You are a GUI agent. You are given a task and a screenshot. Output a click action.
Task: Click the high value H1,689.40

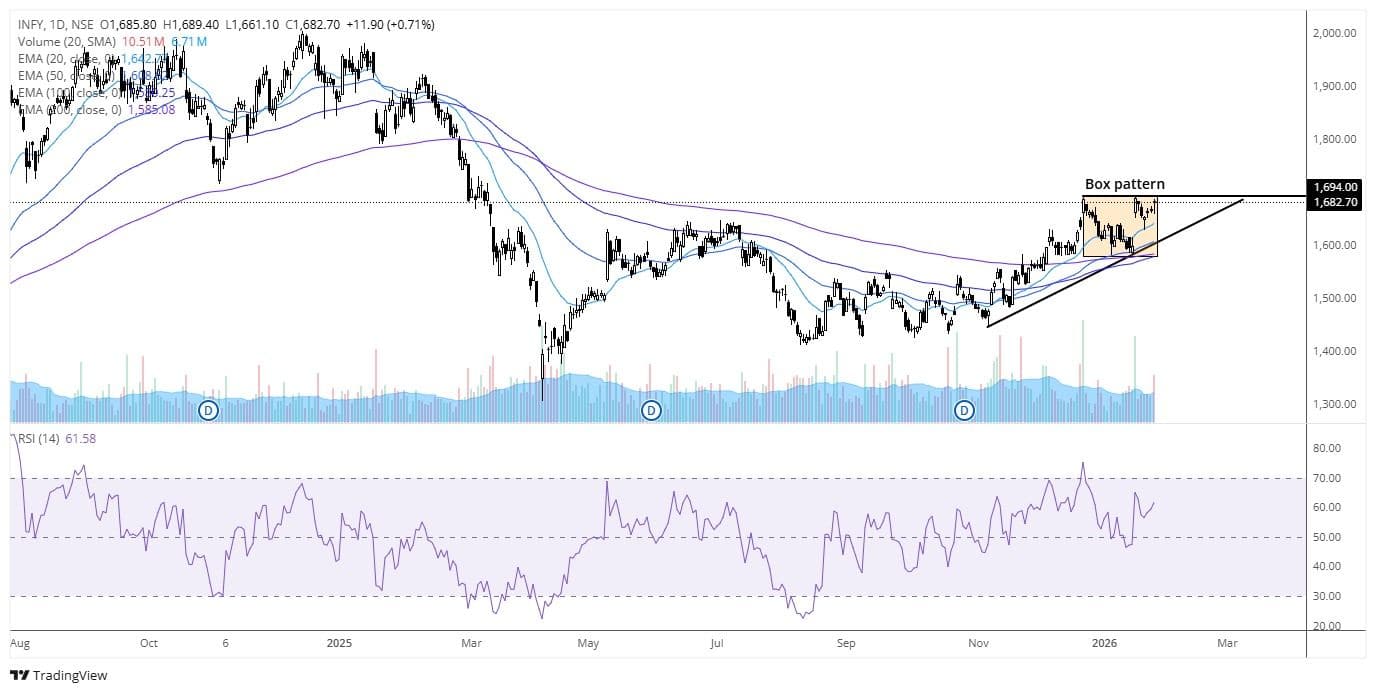(190, 25)
